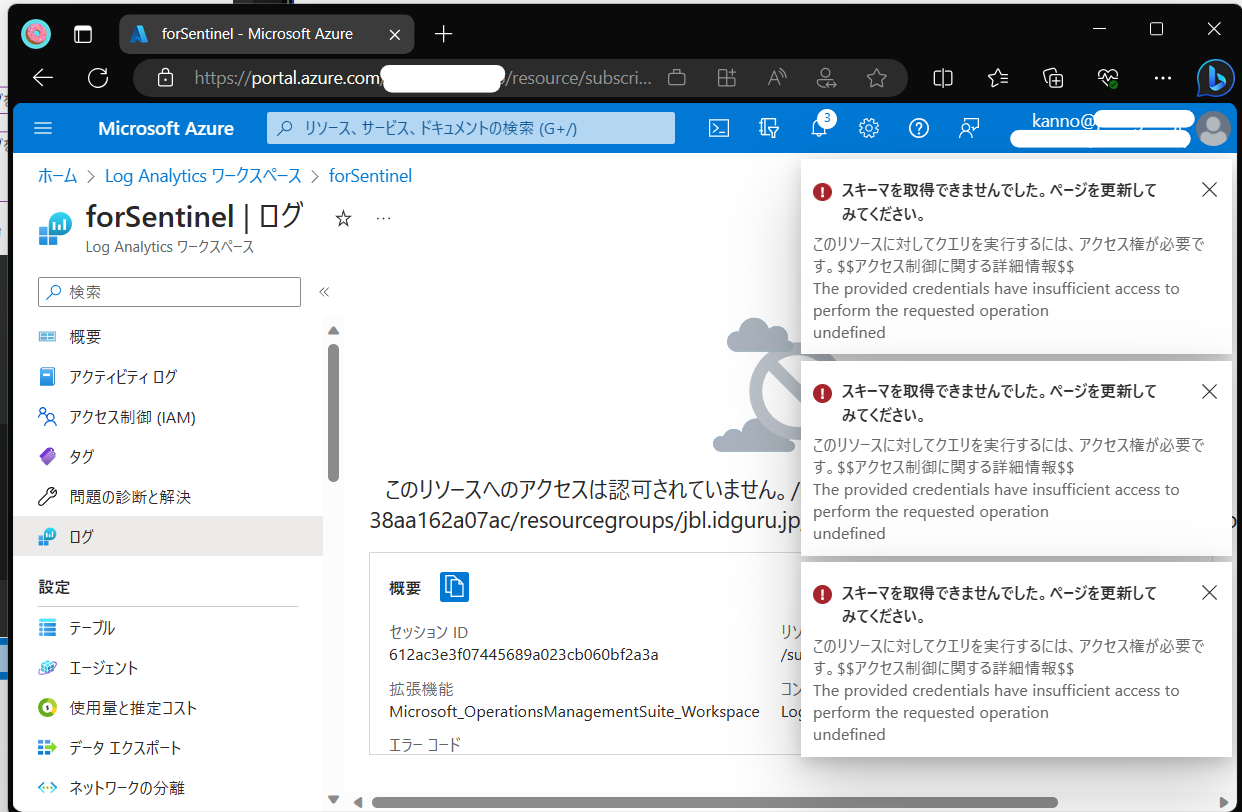Image resolution: width=1242 pixels, height=812 pixels.
Task: Click the user account avatar
Action: (x=1214, y=128)
